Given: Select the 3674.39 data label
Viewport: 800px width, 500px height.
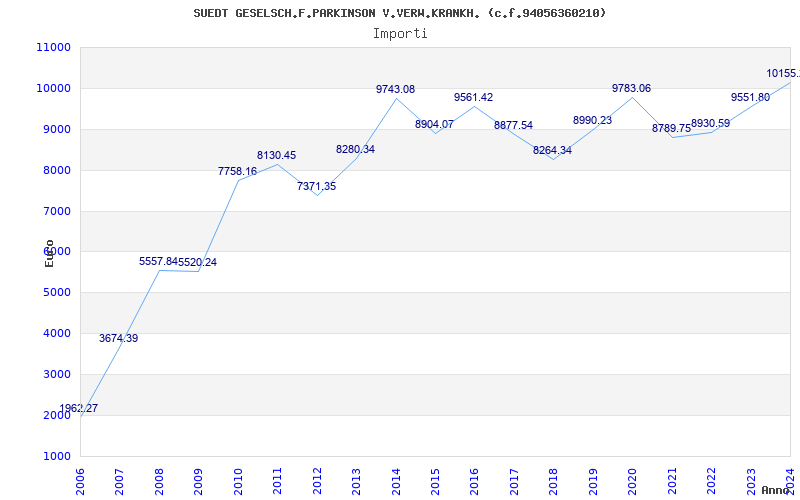Looking at the screenshot, I should click(x=118, y=338).
